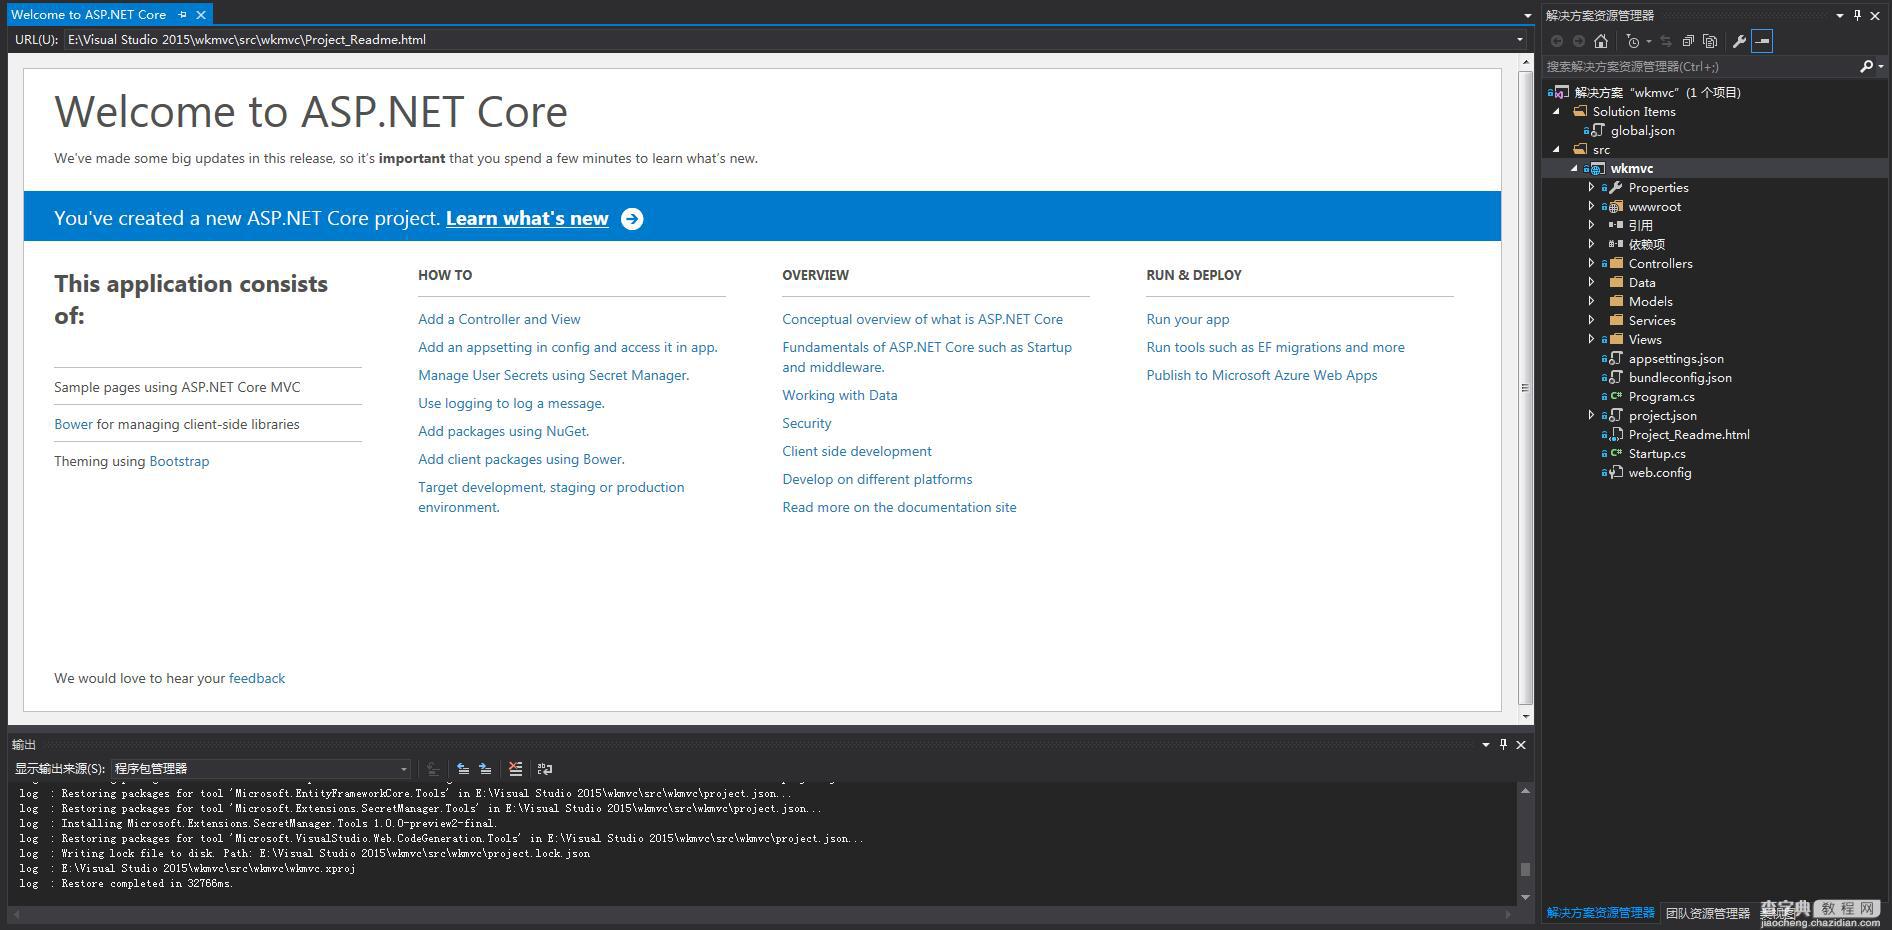Switch to the 解决方案资源管理器 bottom tab
Screen dimensions: 1892x930
click(x=1600, y=913)
